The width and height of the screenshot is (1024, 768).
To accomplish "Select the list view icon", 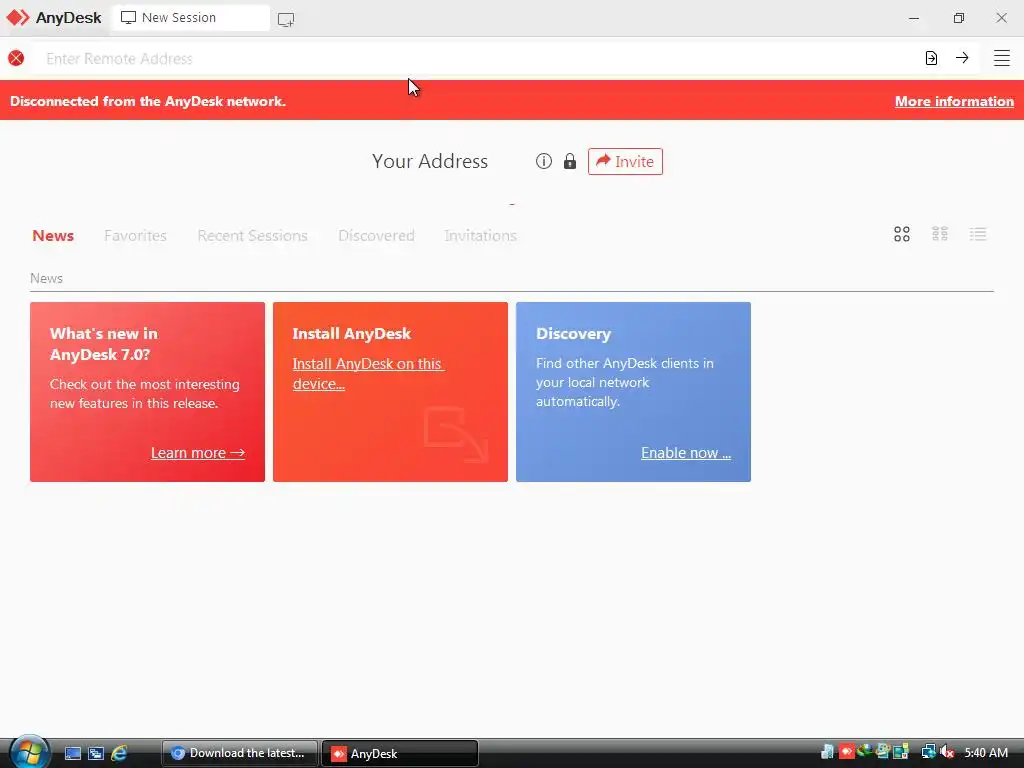I will (x=978, y=234).
